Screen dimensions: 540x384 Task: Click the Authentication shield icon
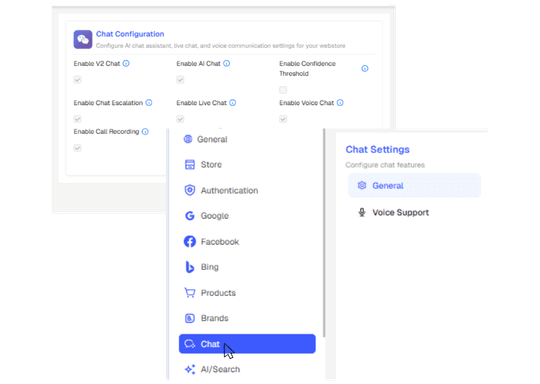click(190, 190)
